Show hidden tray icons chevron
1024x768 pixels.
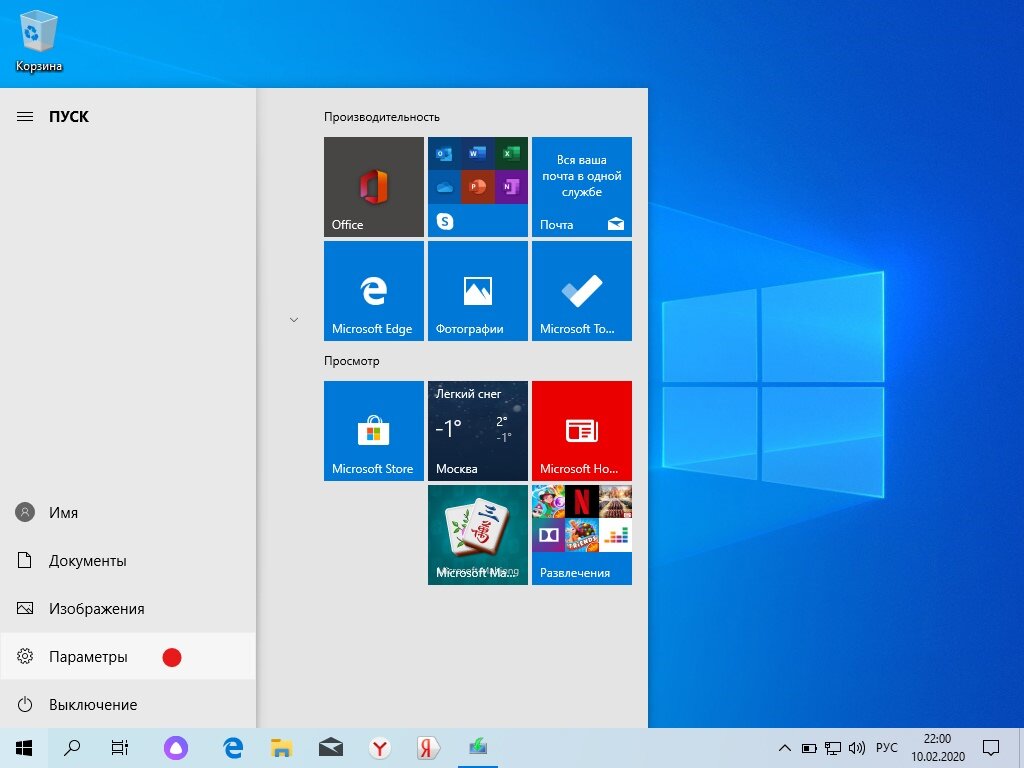[x=785, y=748]
